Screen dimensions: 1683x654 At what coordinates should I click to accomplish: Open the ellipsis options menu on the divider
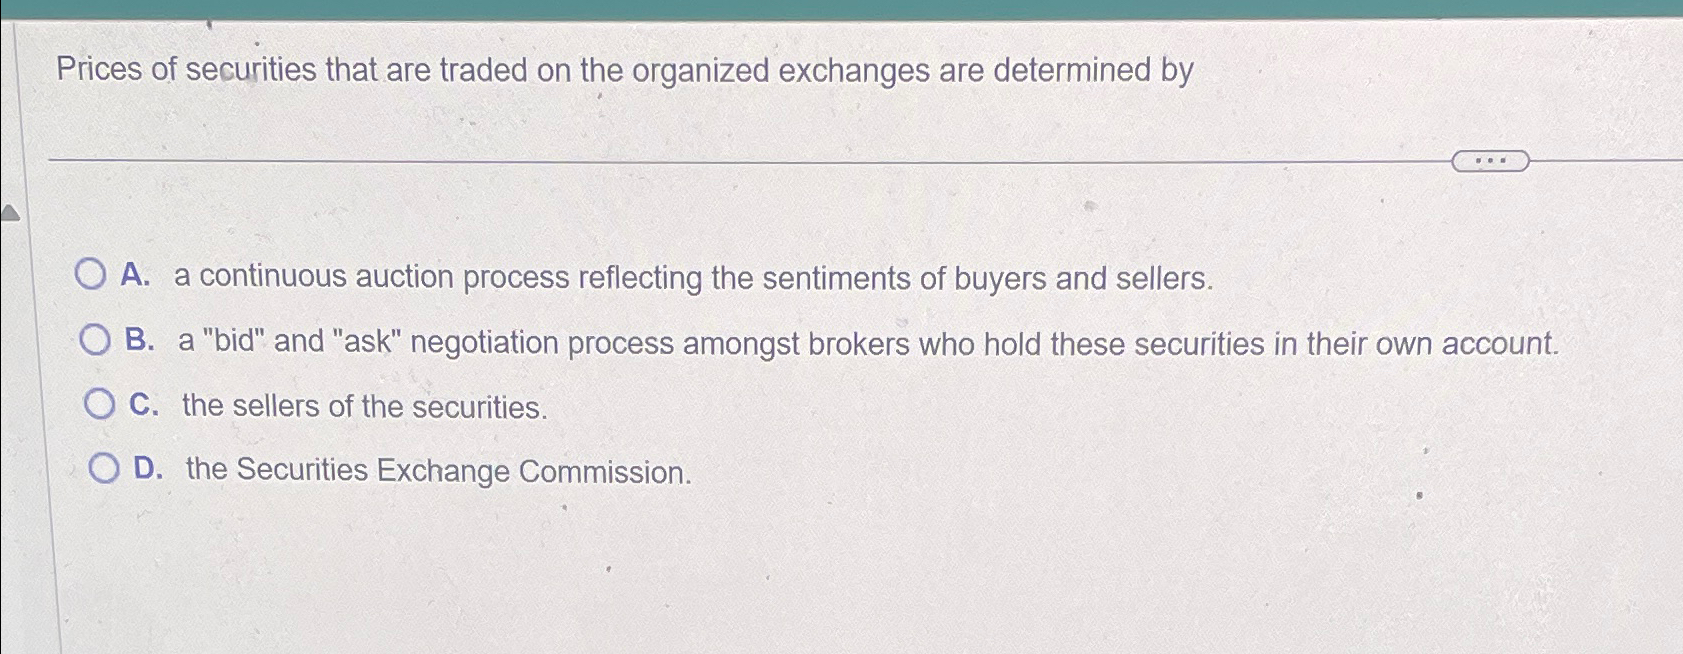(x=1491, y=158)
